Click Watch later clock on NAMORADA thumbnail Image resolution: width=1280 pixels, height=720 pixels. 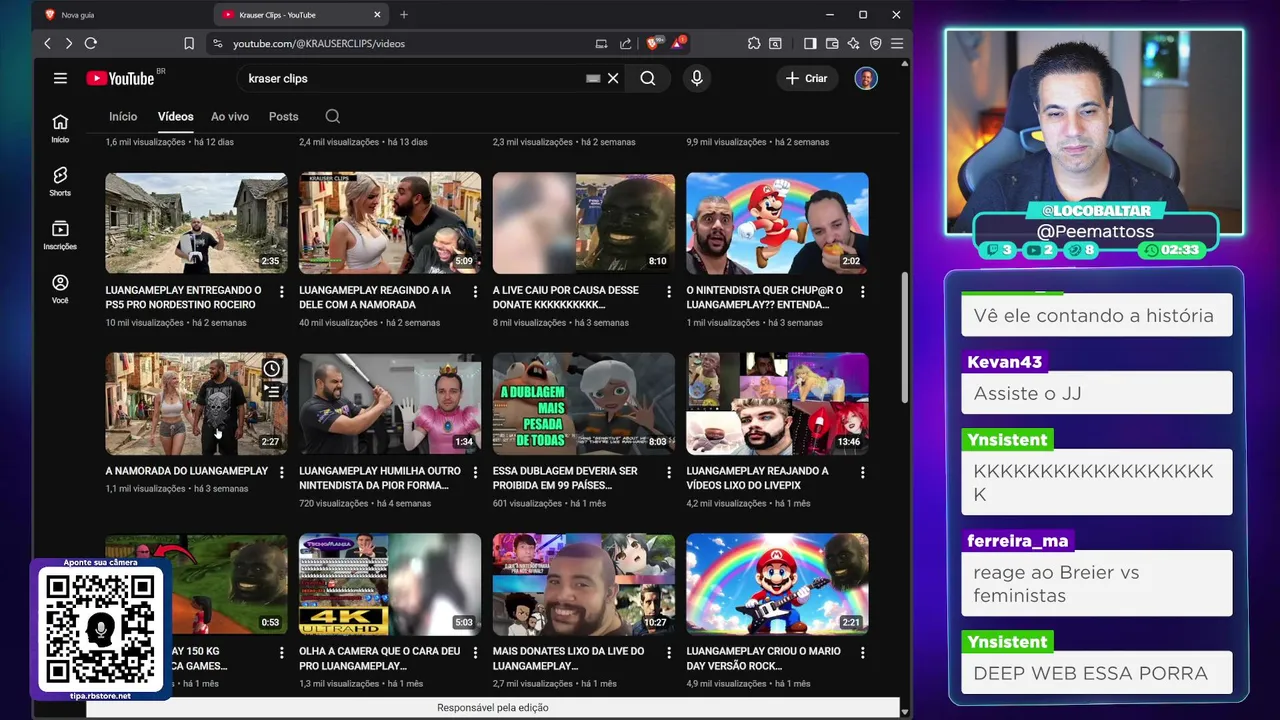[272, 369]
